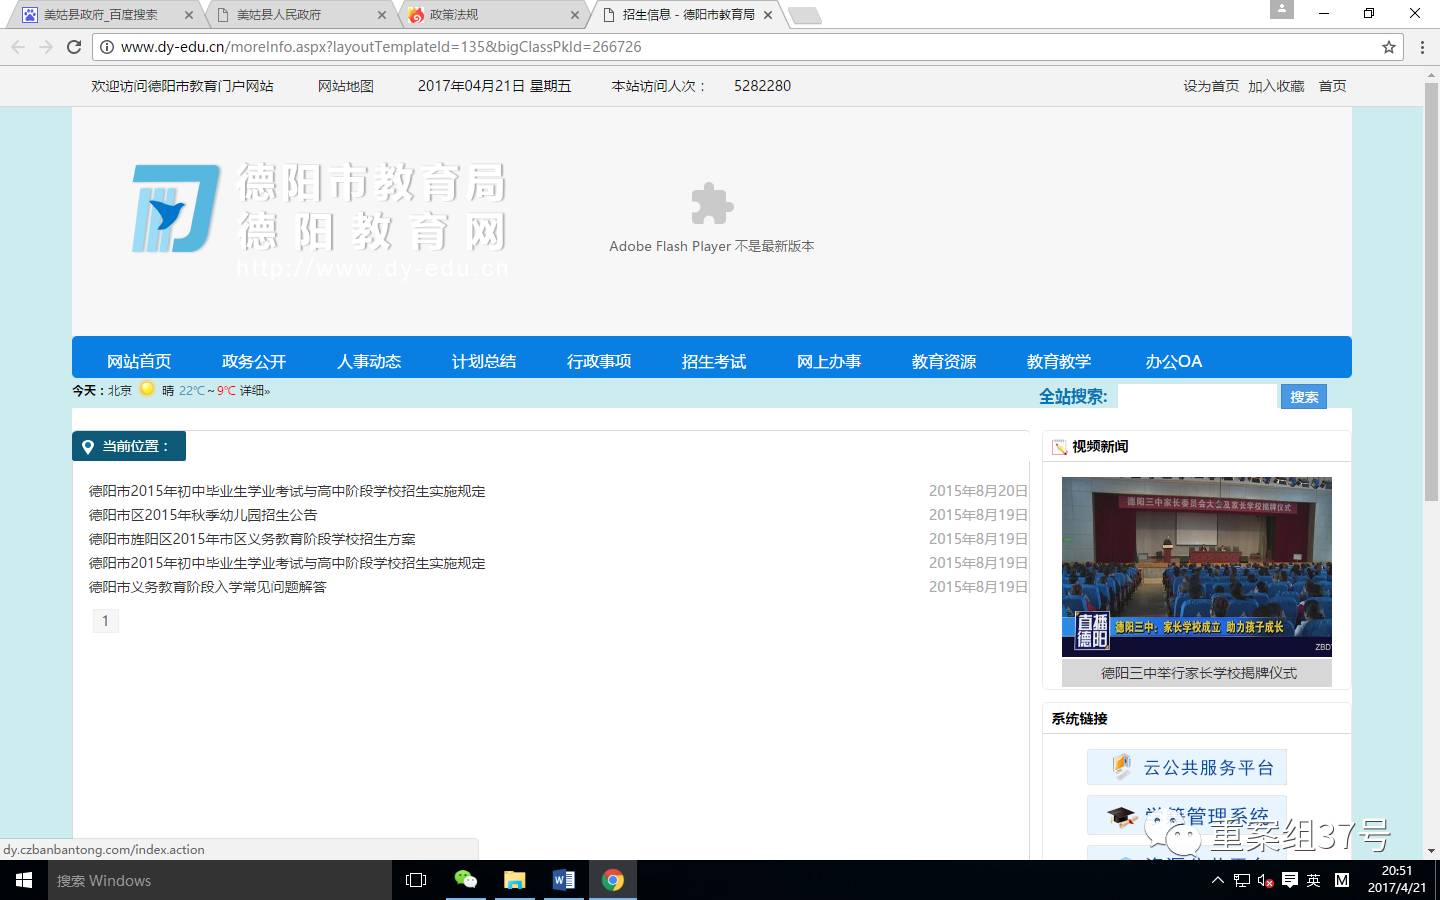The width and height of the screenshot is (1440, 900).
Task: Click inside the 全站搜索 search field
Action: 1196,396
